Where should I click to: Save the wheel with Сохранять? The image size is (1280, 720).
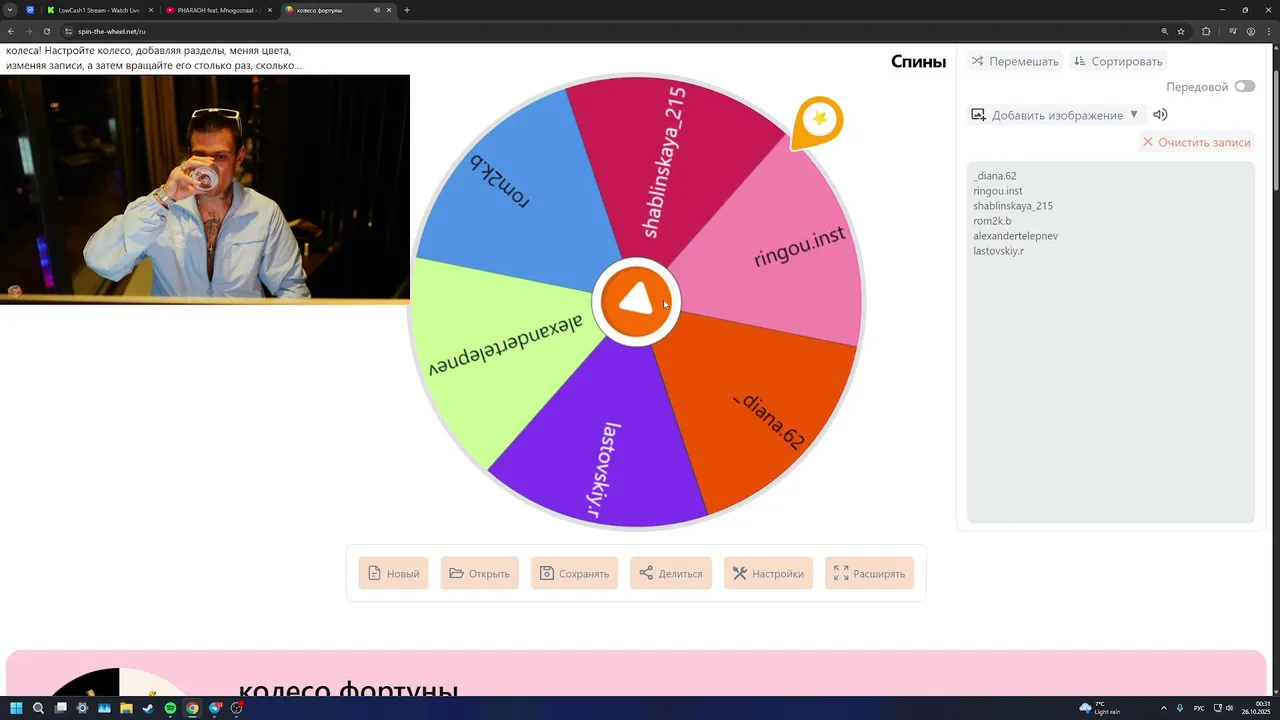pos(574,573)
